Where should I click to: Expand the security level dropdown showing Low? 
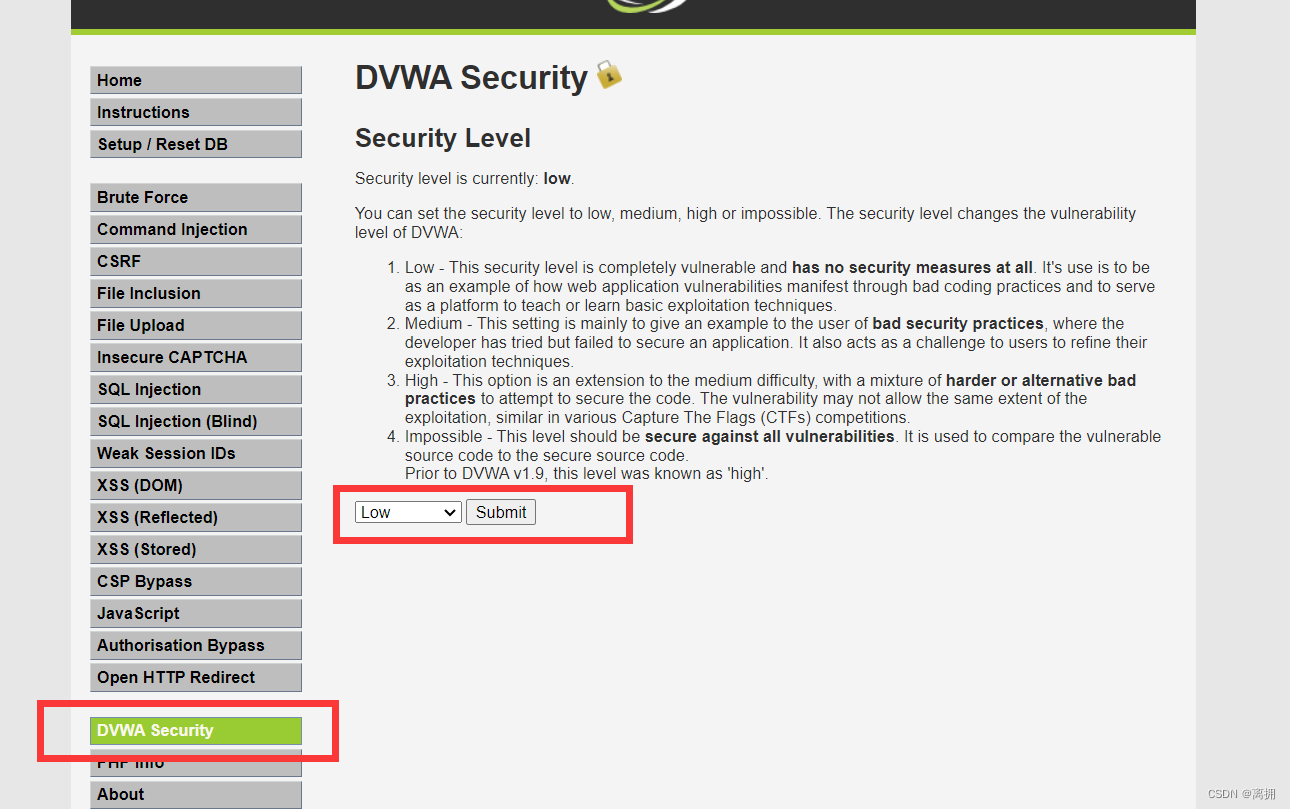pyautogui.click(x=408, y=512)
